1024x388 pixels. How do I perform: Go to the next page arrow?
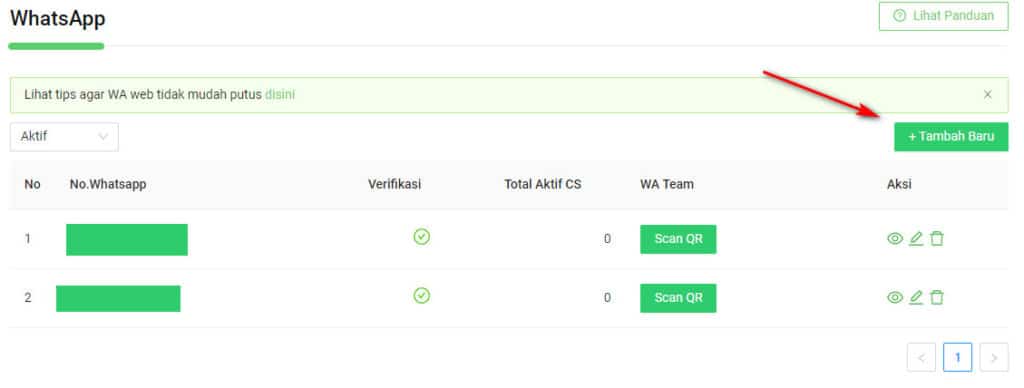[994, 357]
